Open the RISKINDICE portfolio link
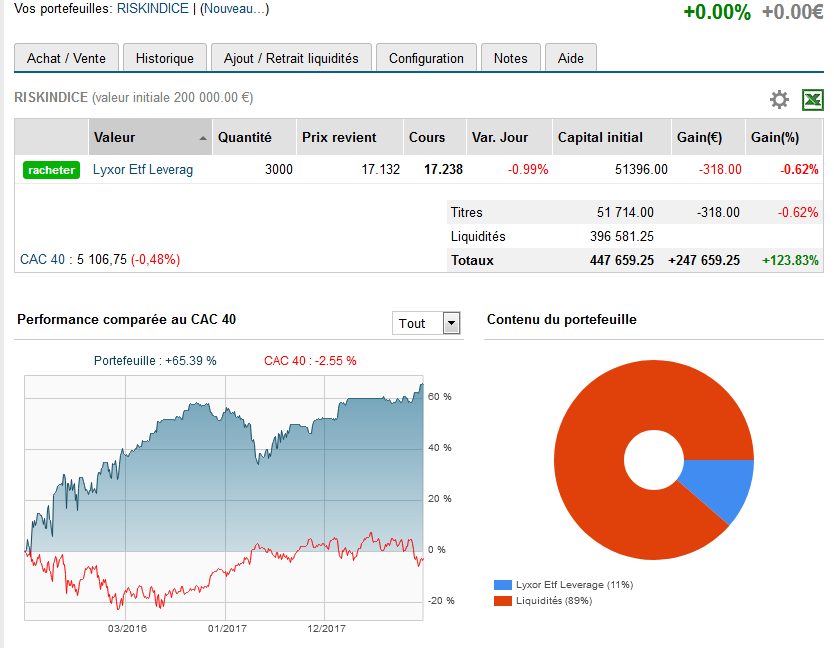The image size is (834, 648). point(154,9)
